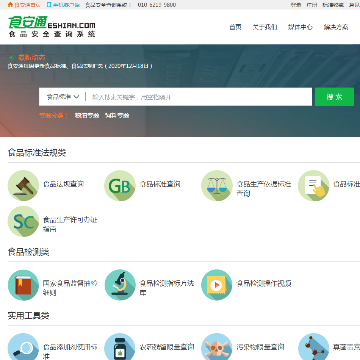Image resolution: width=360 pixels, height=360 pixels.
Task: Click the green 搜索 search button
Action: tap(334, 97)
